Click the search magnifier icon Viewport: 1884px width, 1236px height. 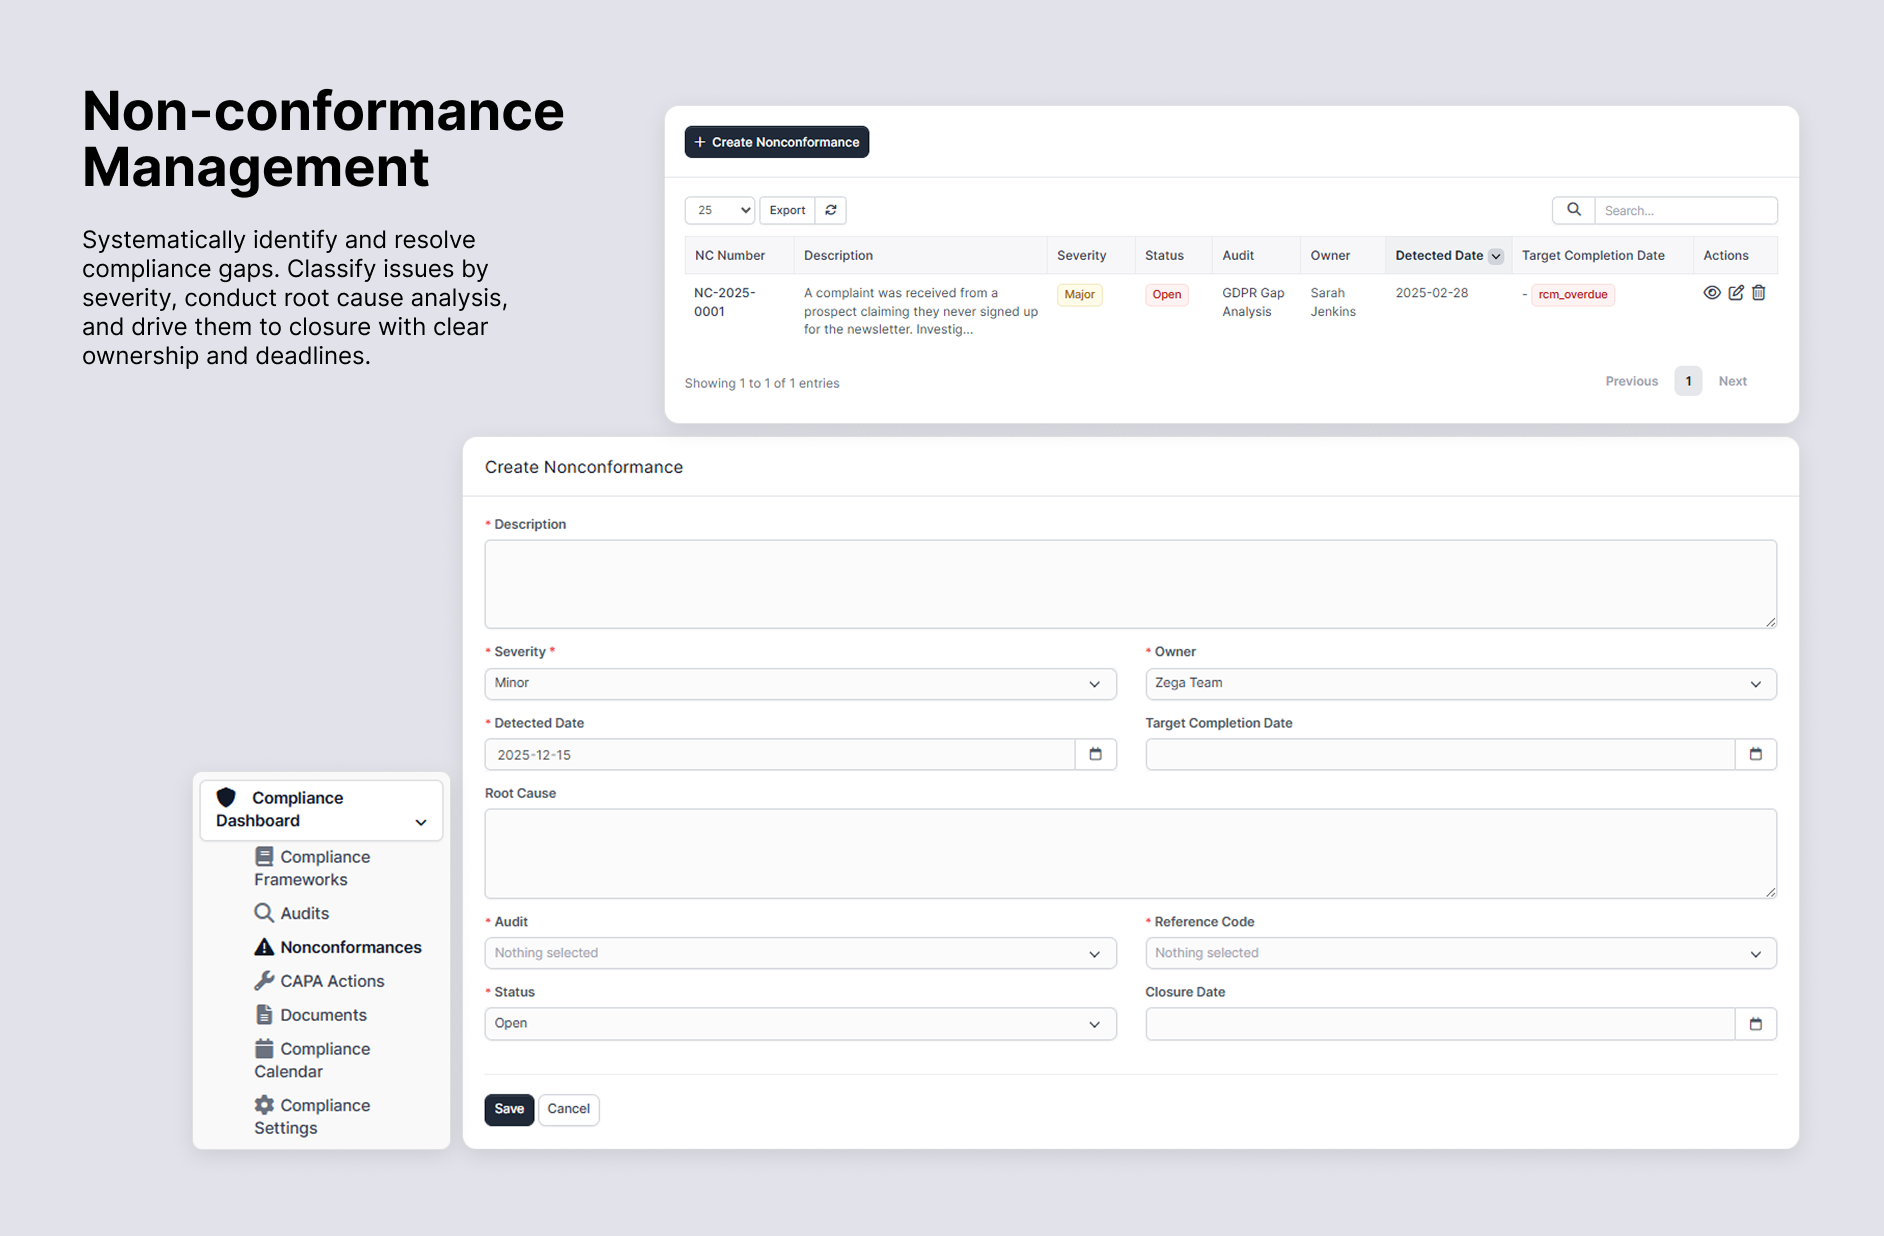tap(1573, 210)
